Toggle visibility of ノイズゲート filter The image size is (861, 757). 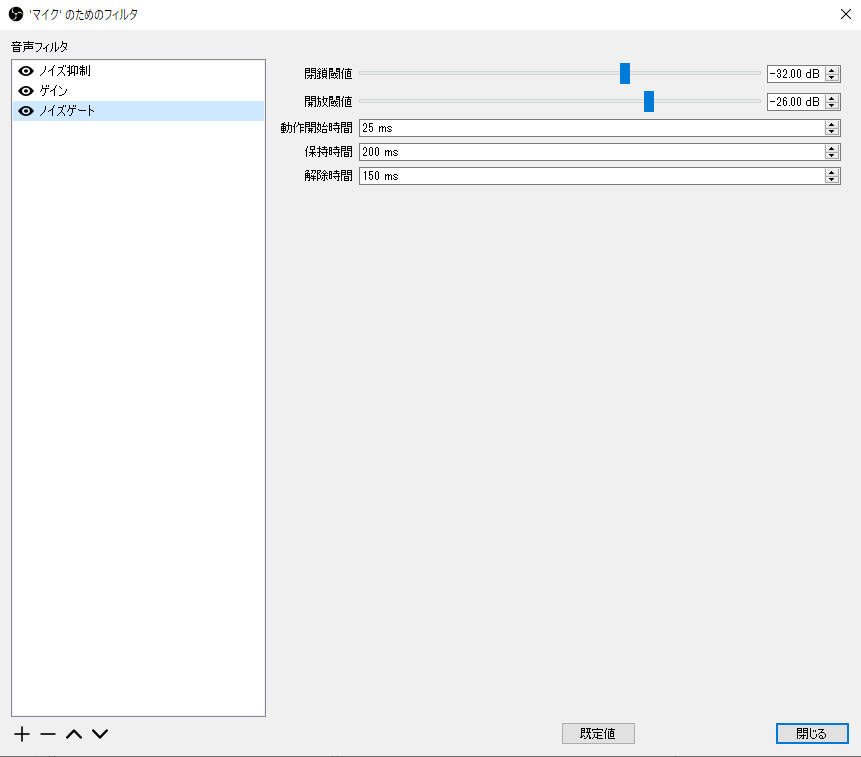click(26, 111)
